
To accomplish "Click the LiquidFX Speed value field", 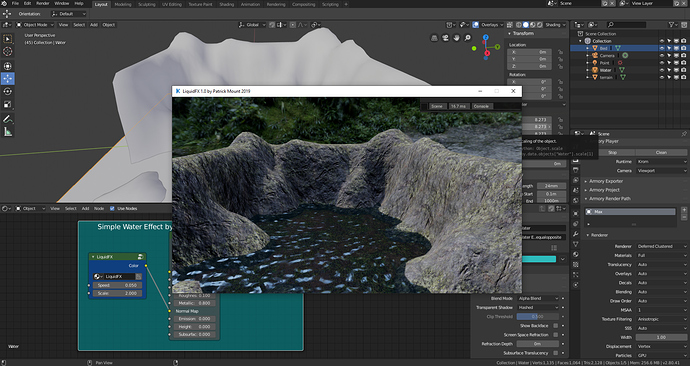I will click(117, 285).
